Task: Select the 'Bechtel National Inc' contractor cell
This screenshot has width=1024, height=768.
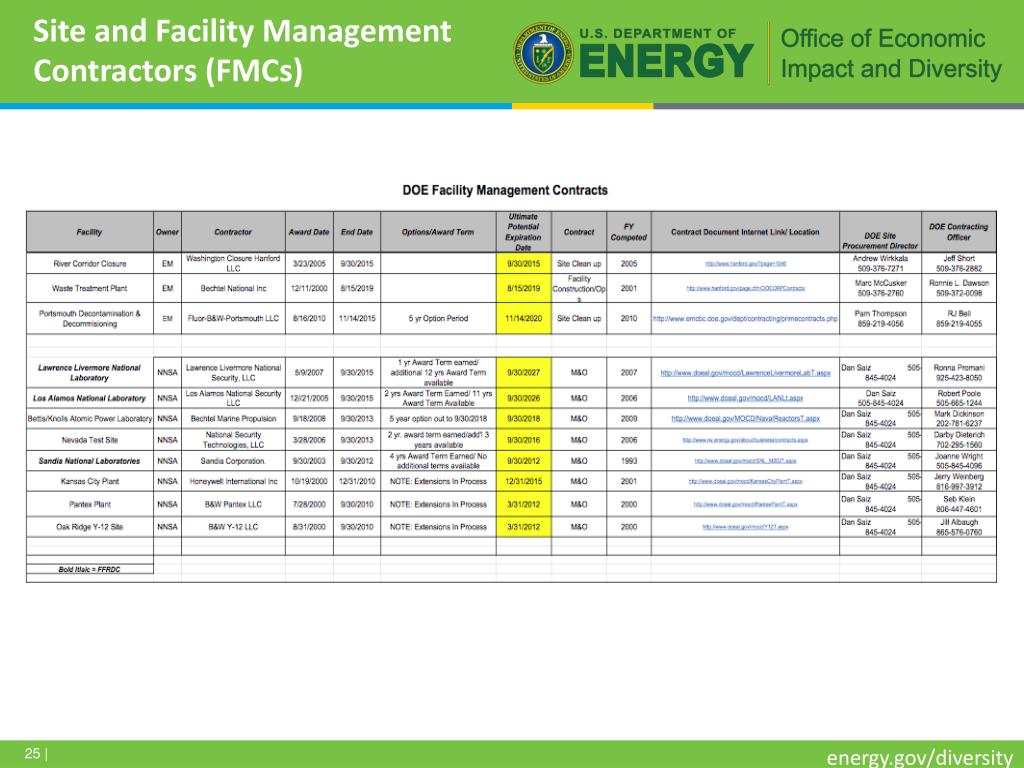Action: pyautogui.click(x=233, y=288)
